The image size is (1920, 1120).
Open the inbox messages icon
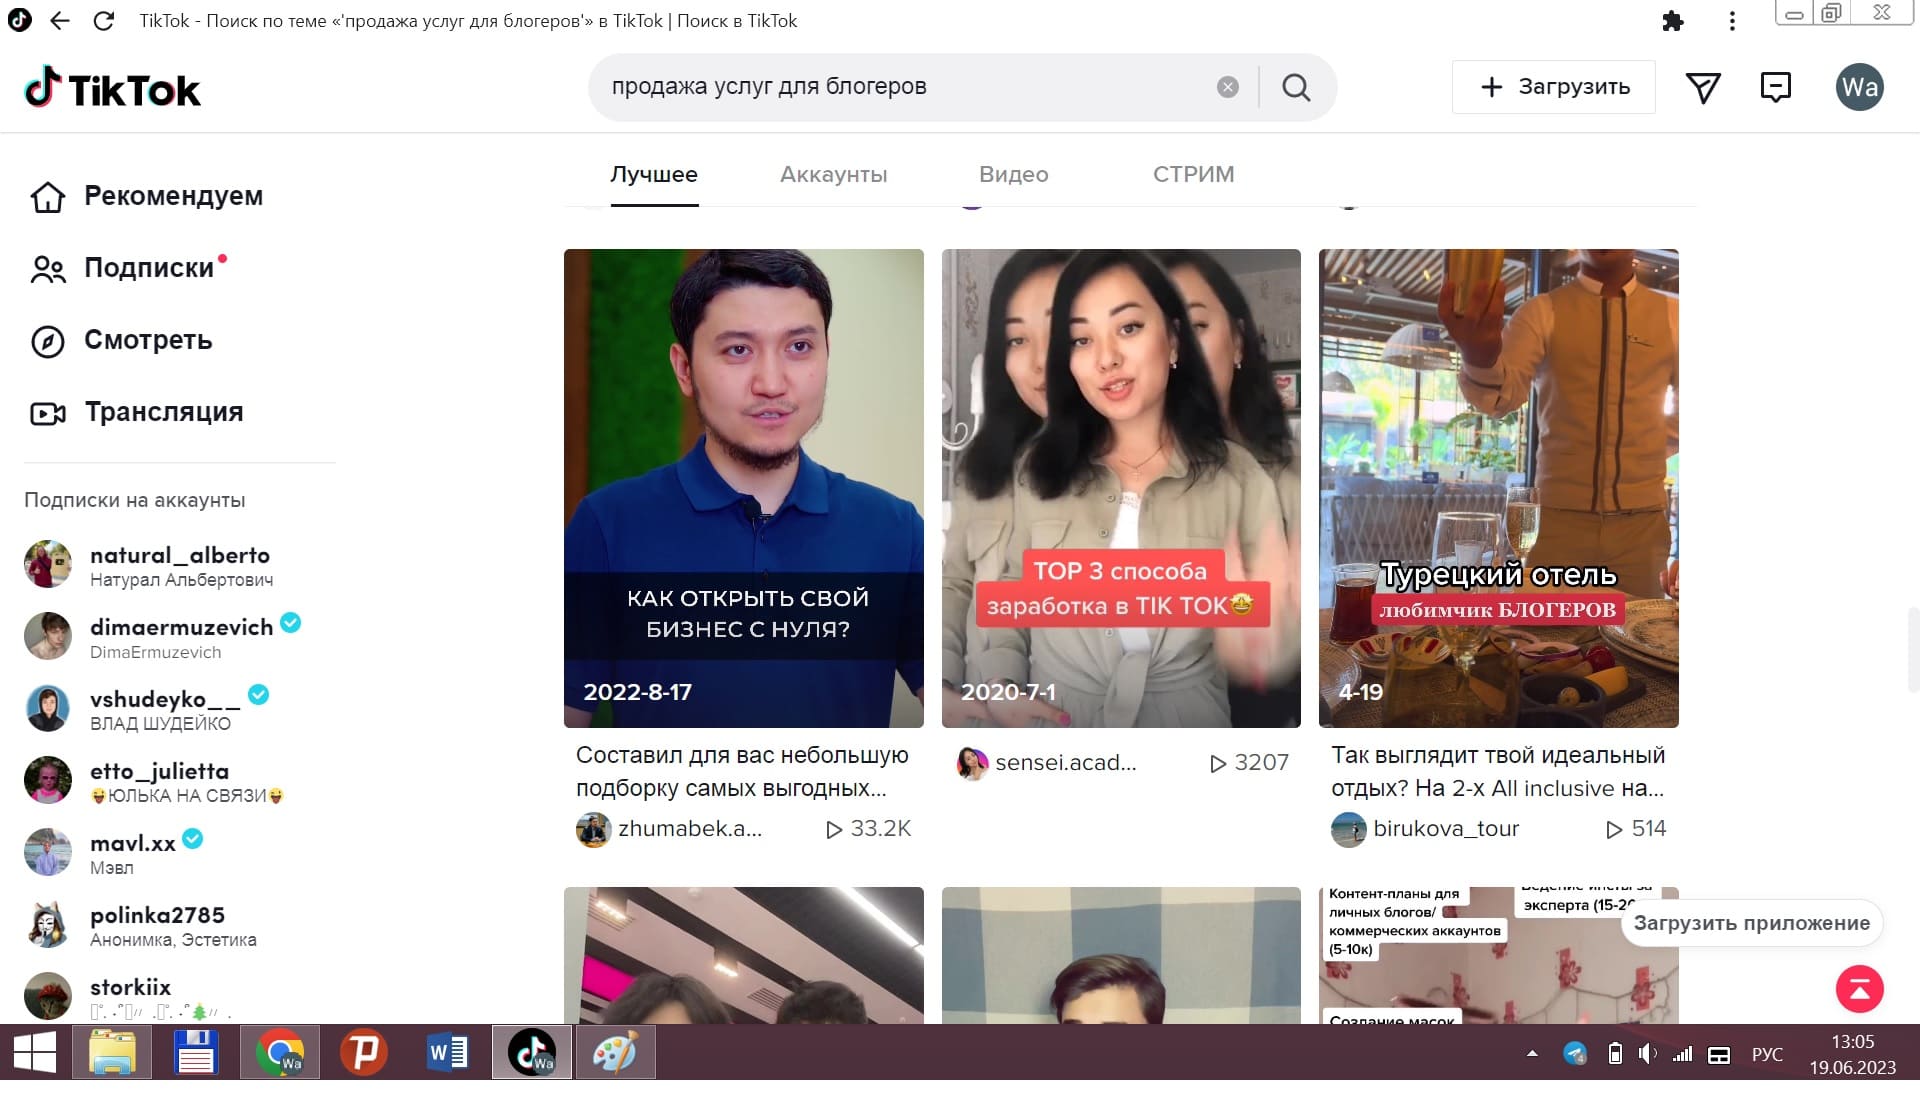tap(1775, 87)
